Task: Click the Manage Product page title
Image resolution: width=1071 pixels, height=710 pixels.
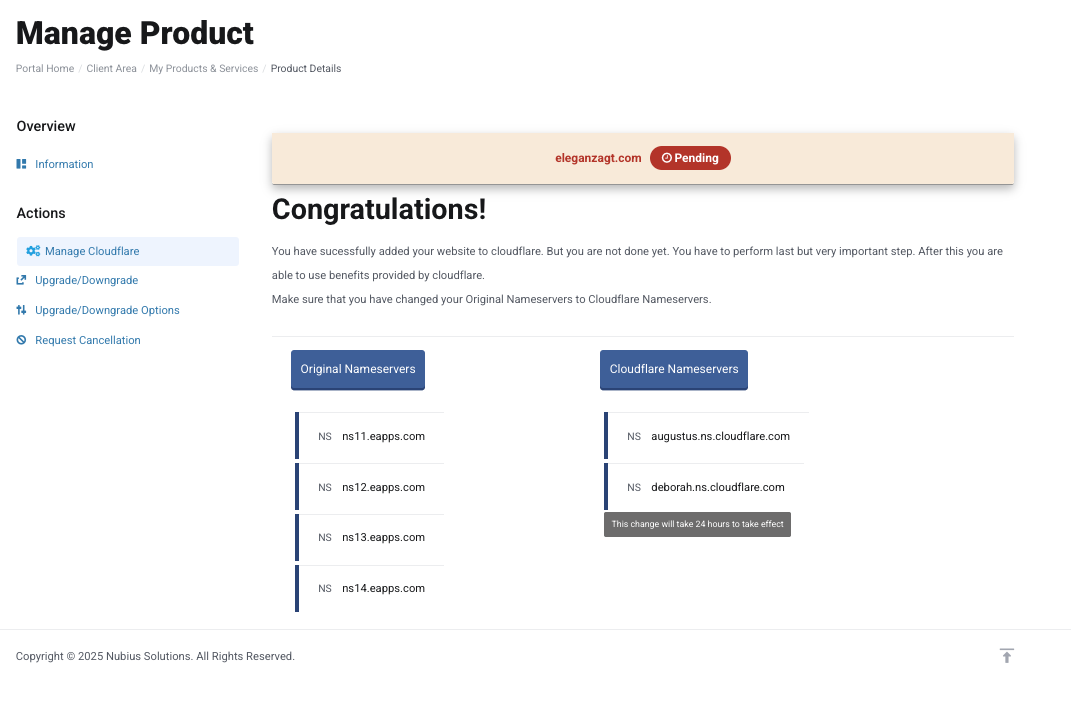Action: point(135,33)
